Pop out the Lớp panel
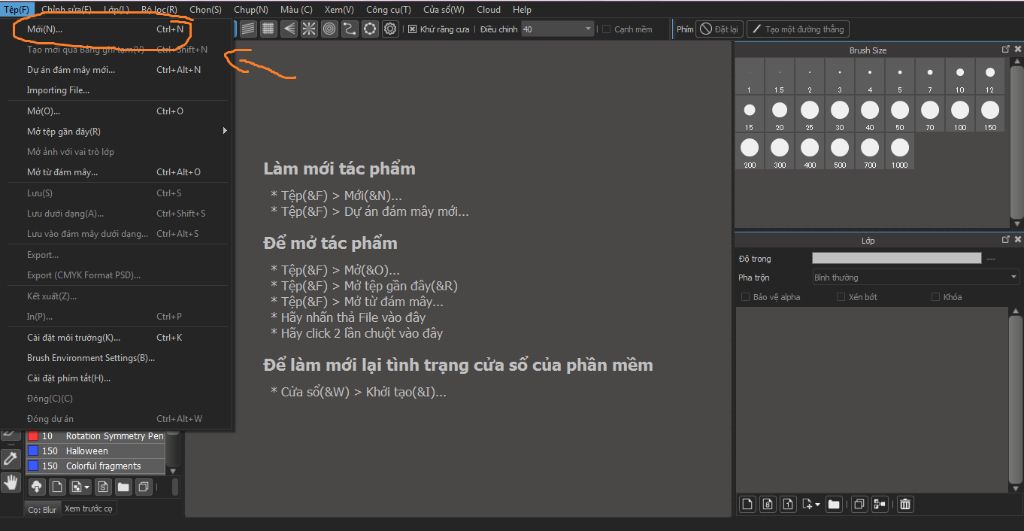 coord(1006,240)
